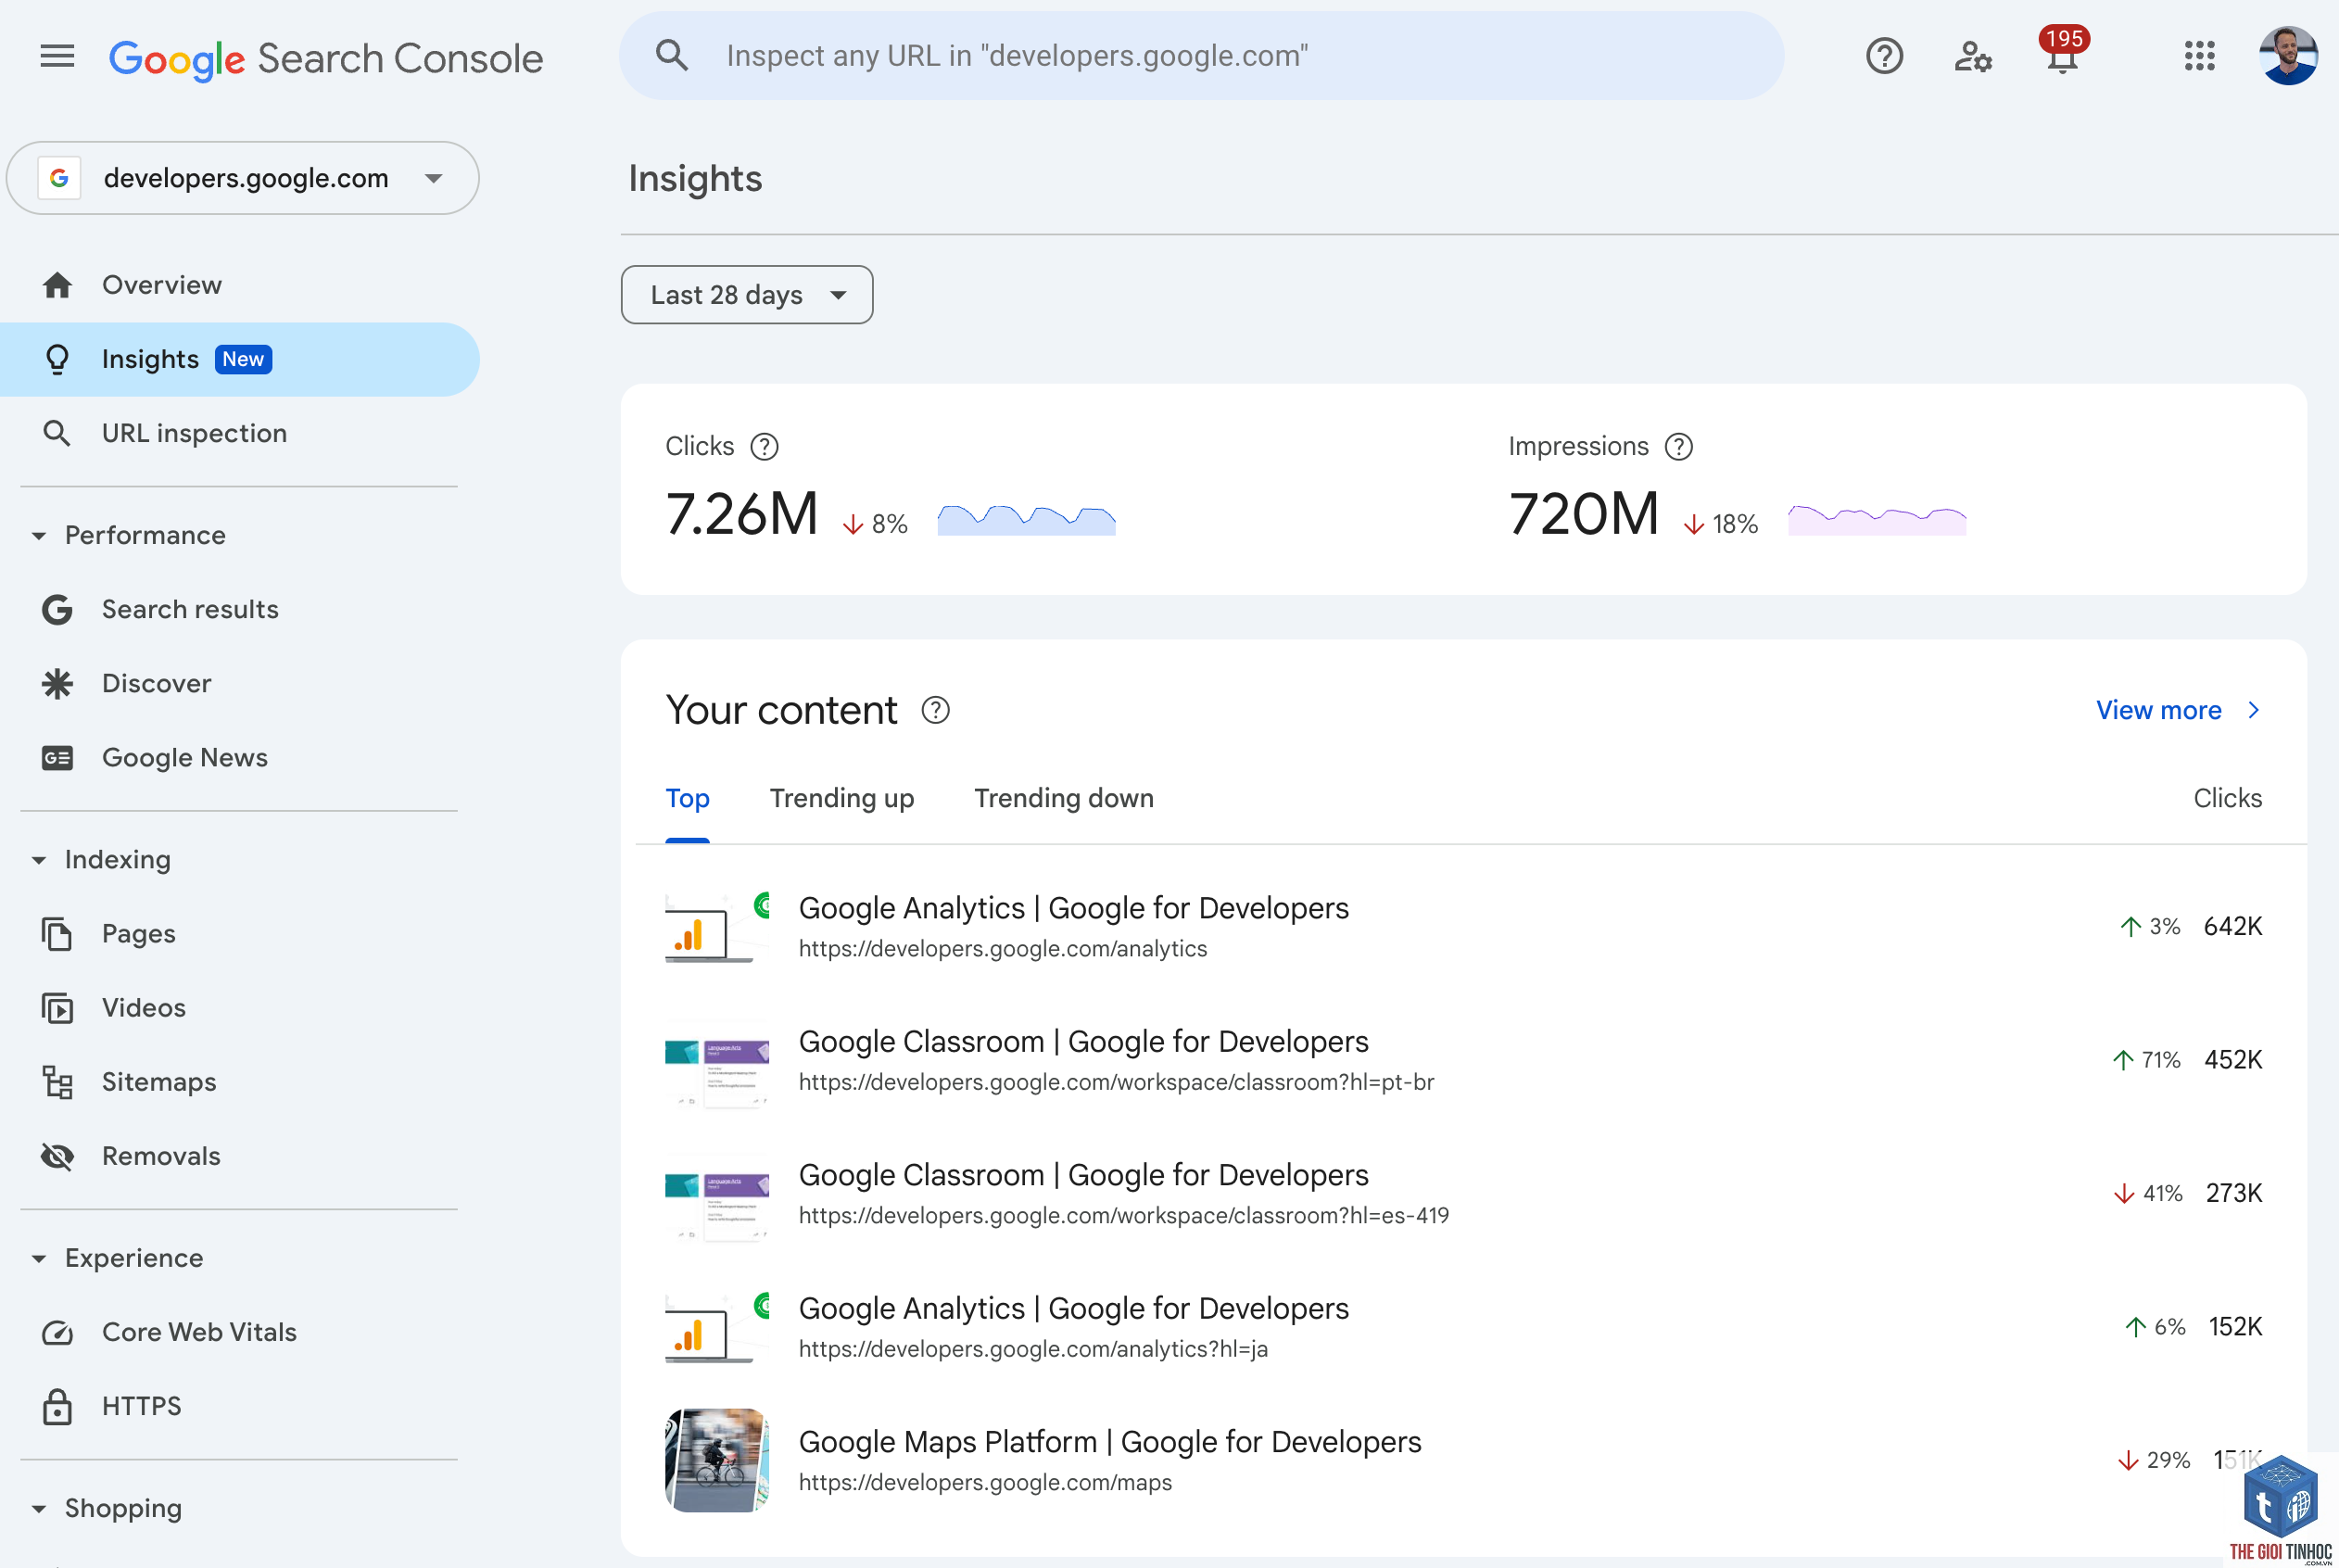This screenshot has width=2339, height=1568.
Task: Click the Insights lightbulb icon
Action: tap(57, 359)
